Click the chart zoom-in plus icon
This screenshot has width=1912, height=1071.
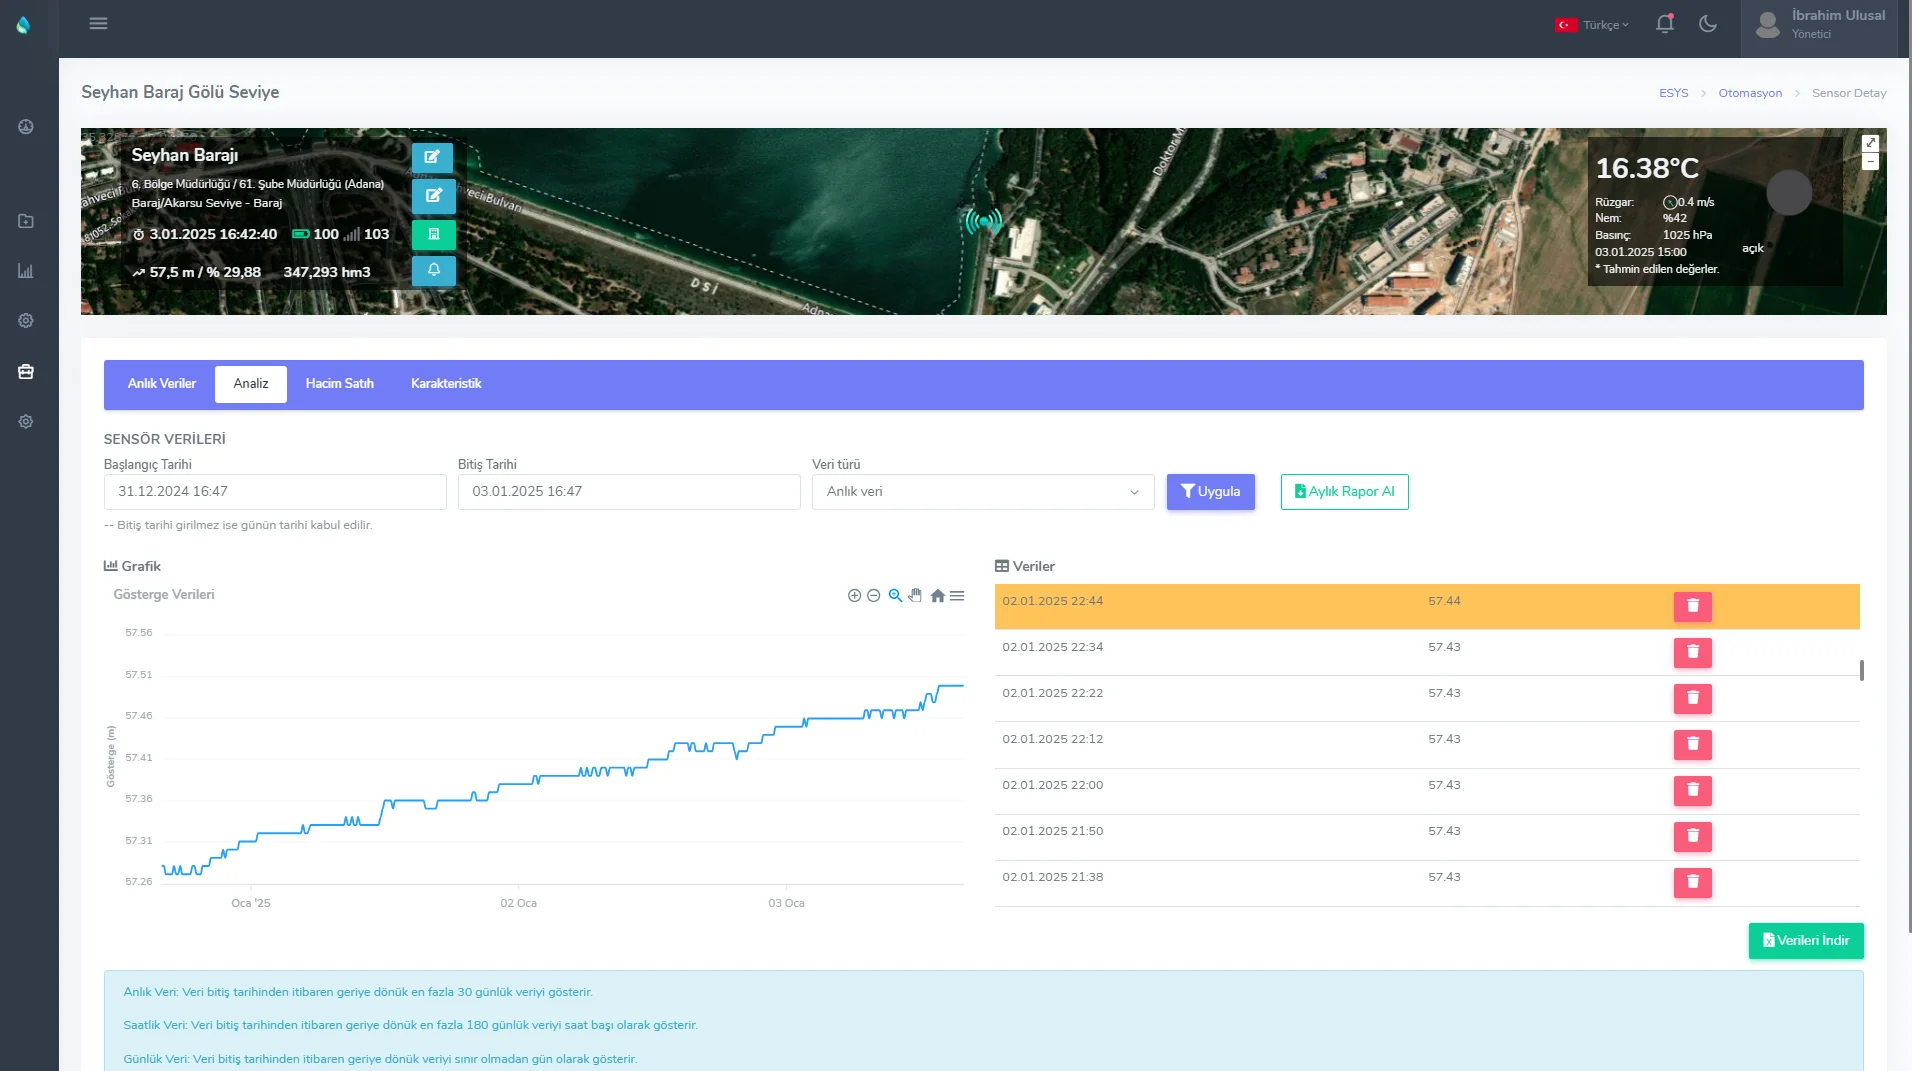[x=854, y=596]
